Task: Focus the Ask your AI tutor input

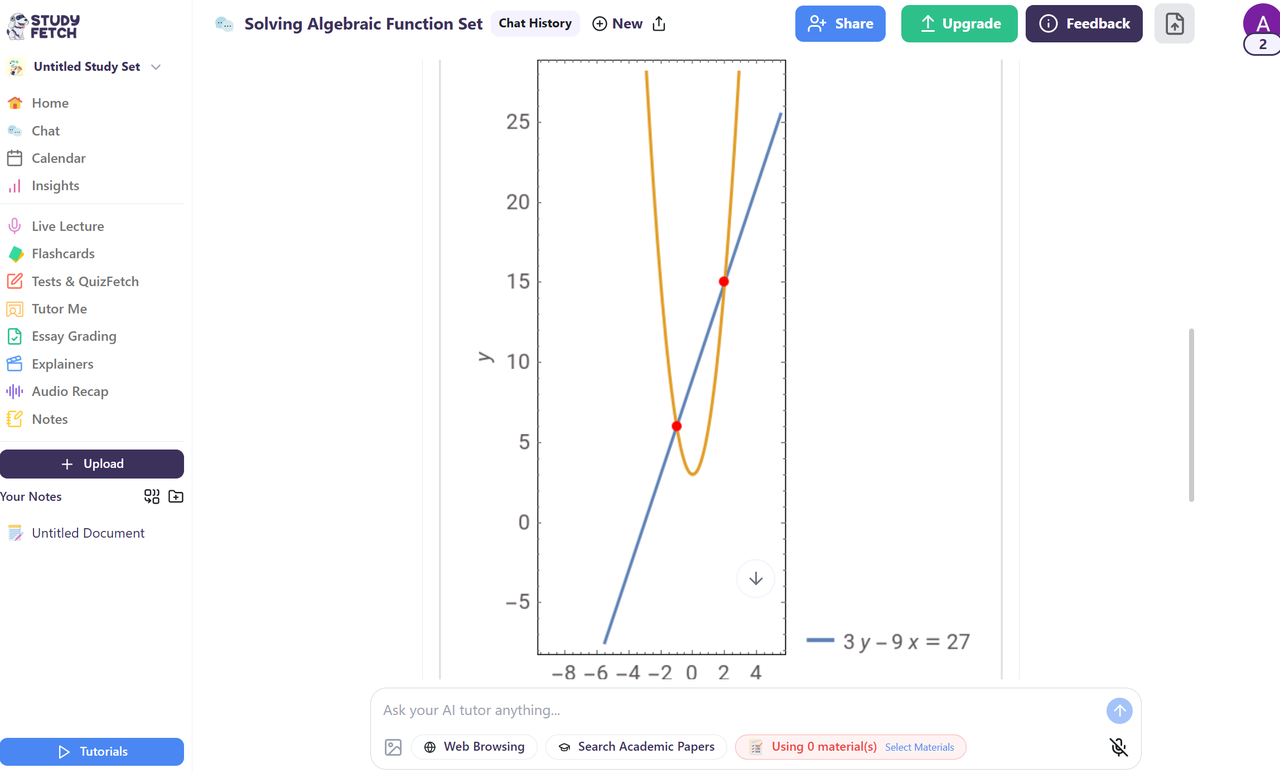Action: (x=740, y=711)
